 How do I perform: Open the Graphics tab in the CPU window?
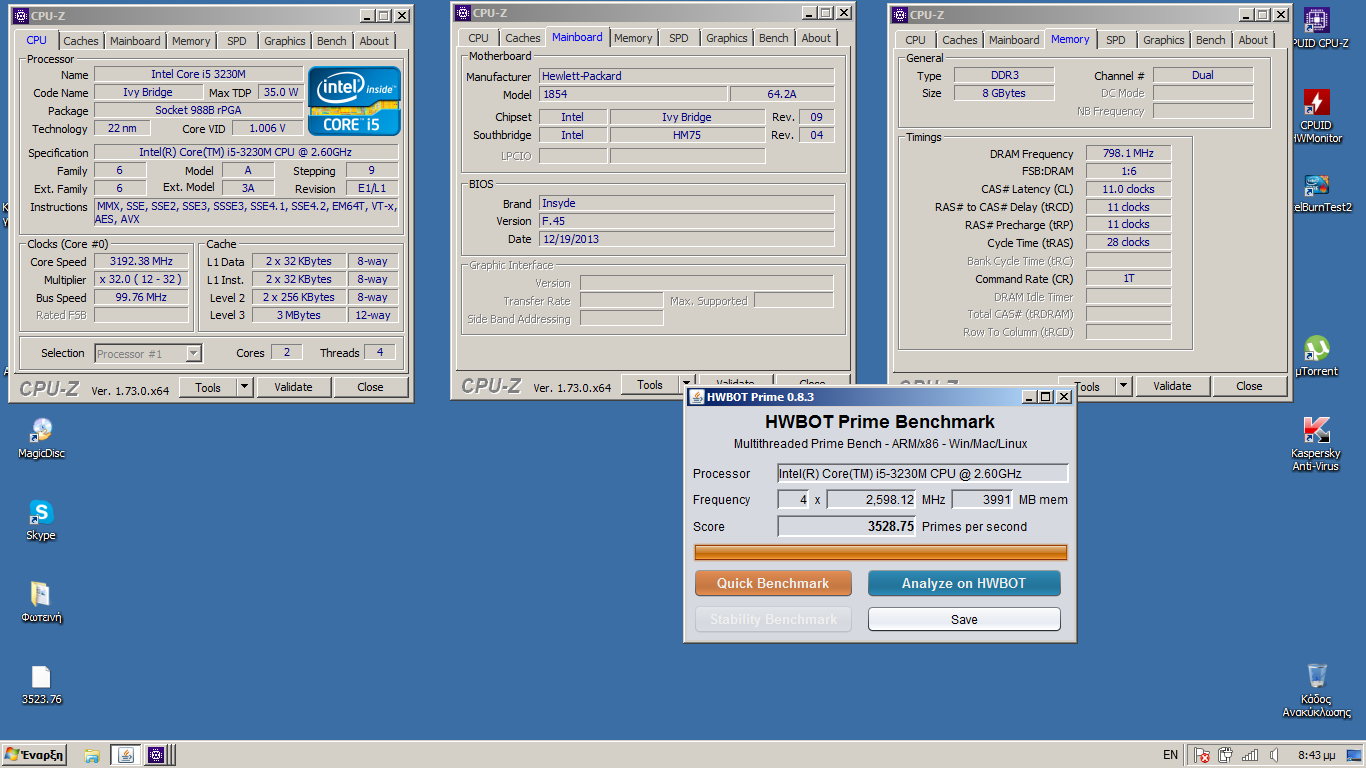click(285, 41)
